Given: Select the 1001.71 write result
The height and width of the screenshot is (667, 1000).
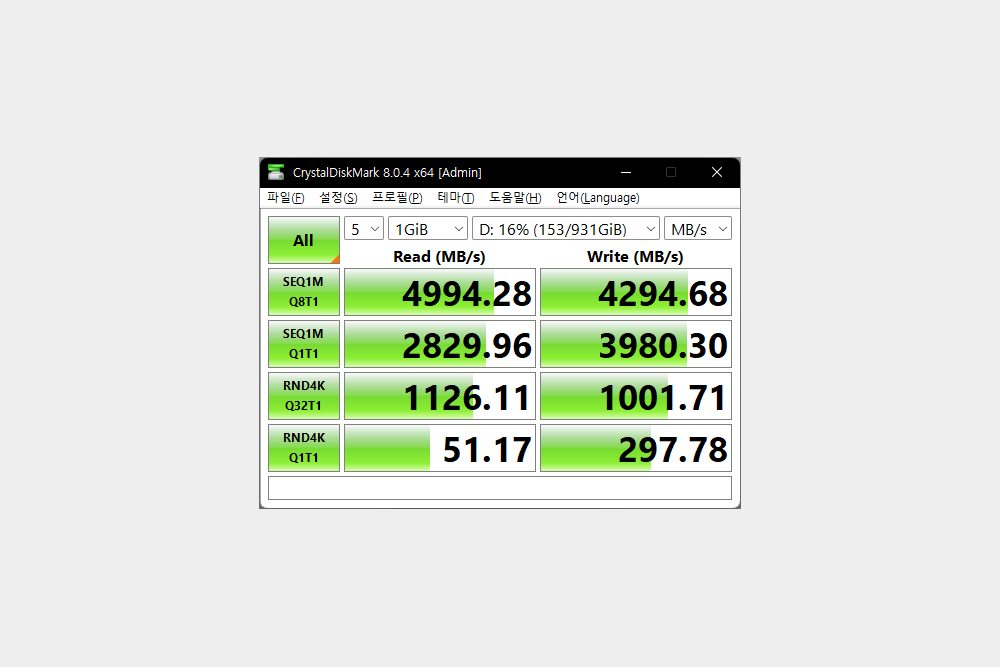Looking at the screenshot, I should click(x=636, y=396).
